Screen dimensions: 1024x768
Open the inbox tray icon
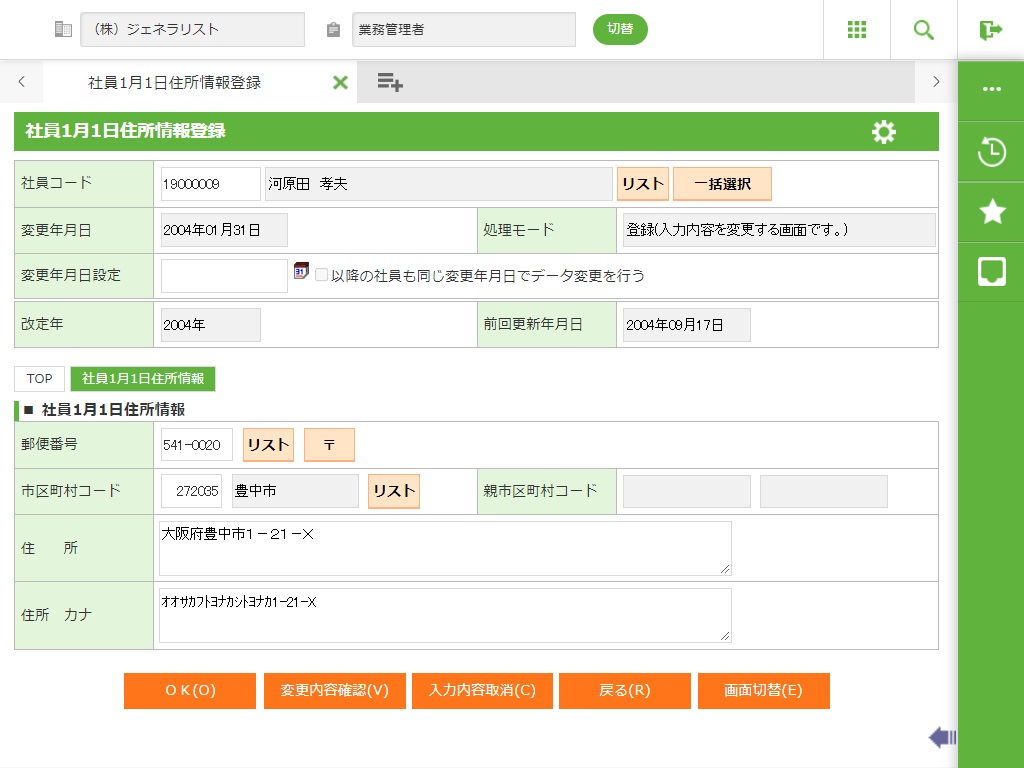coord(991,271)
